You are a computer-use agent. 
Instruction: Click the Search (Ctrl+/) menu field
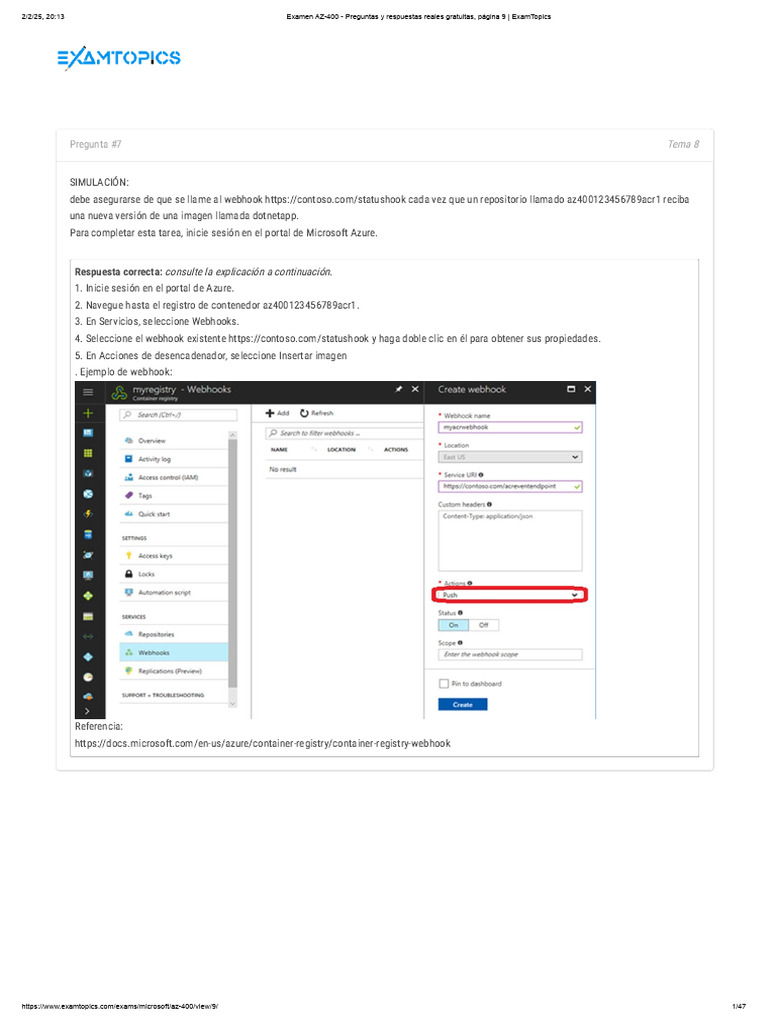[x=178, y=415]
